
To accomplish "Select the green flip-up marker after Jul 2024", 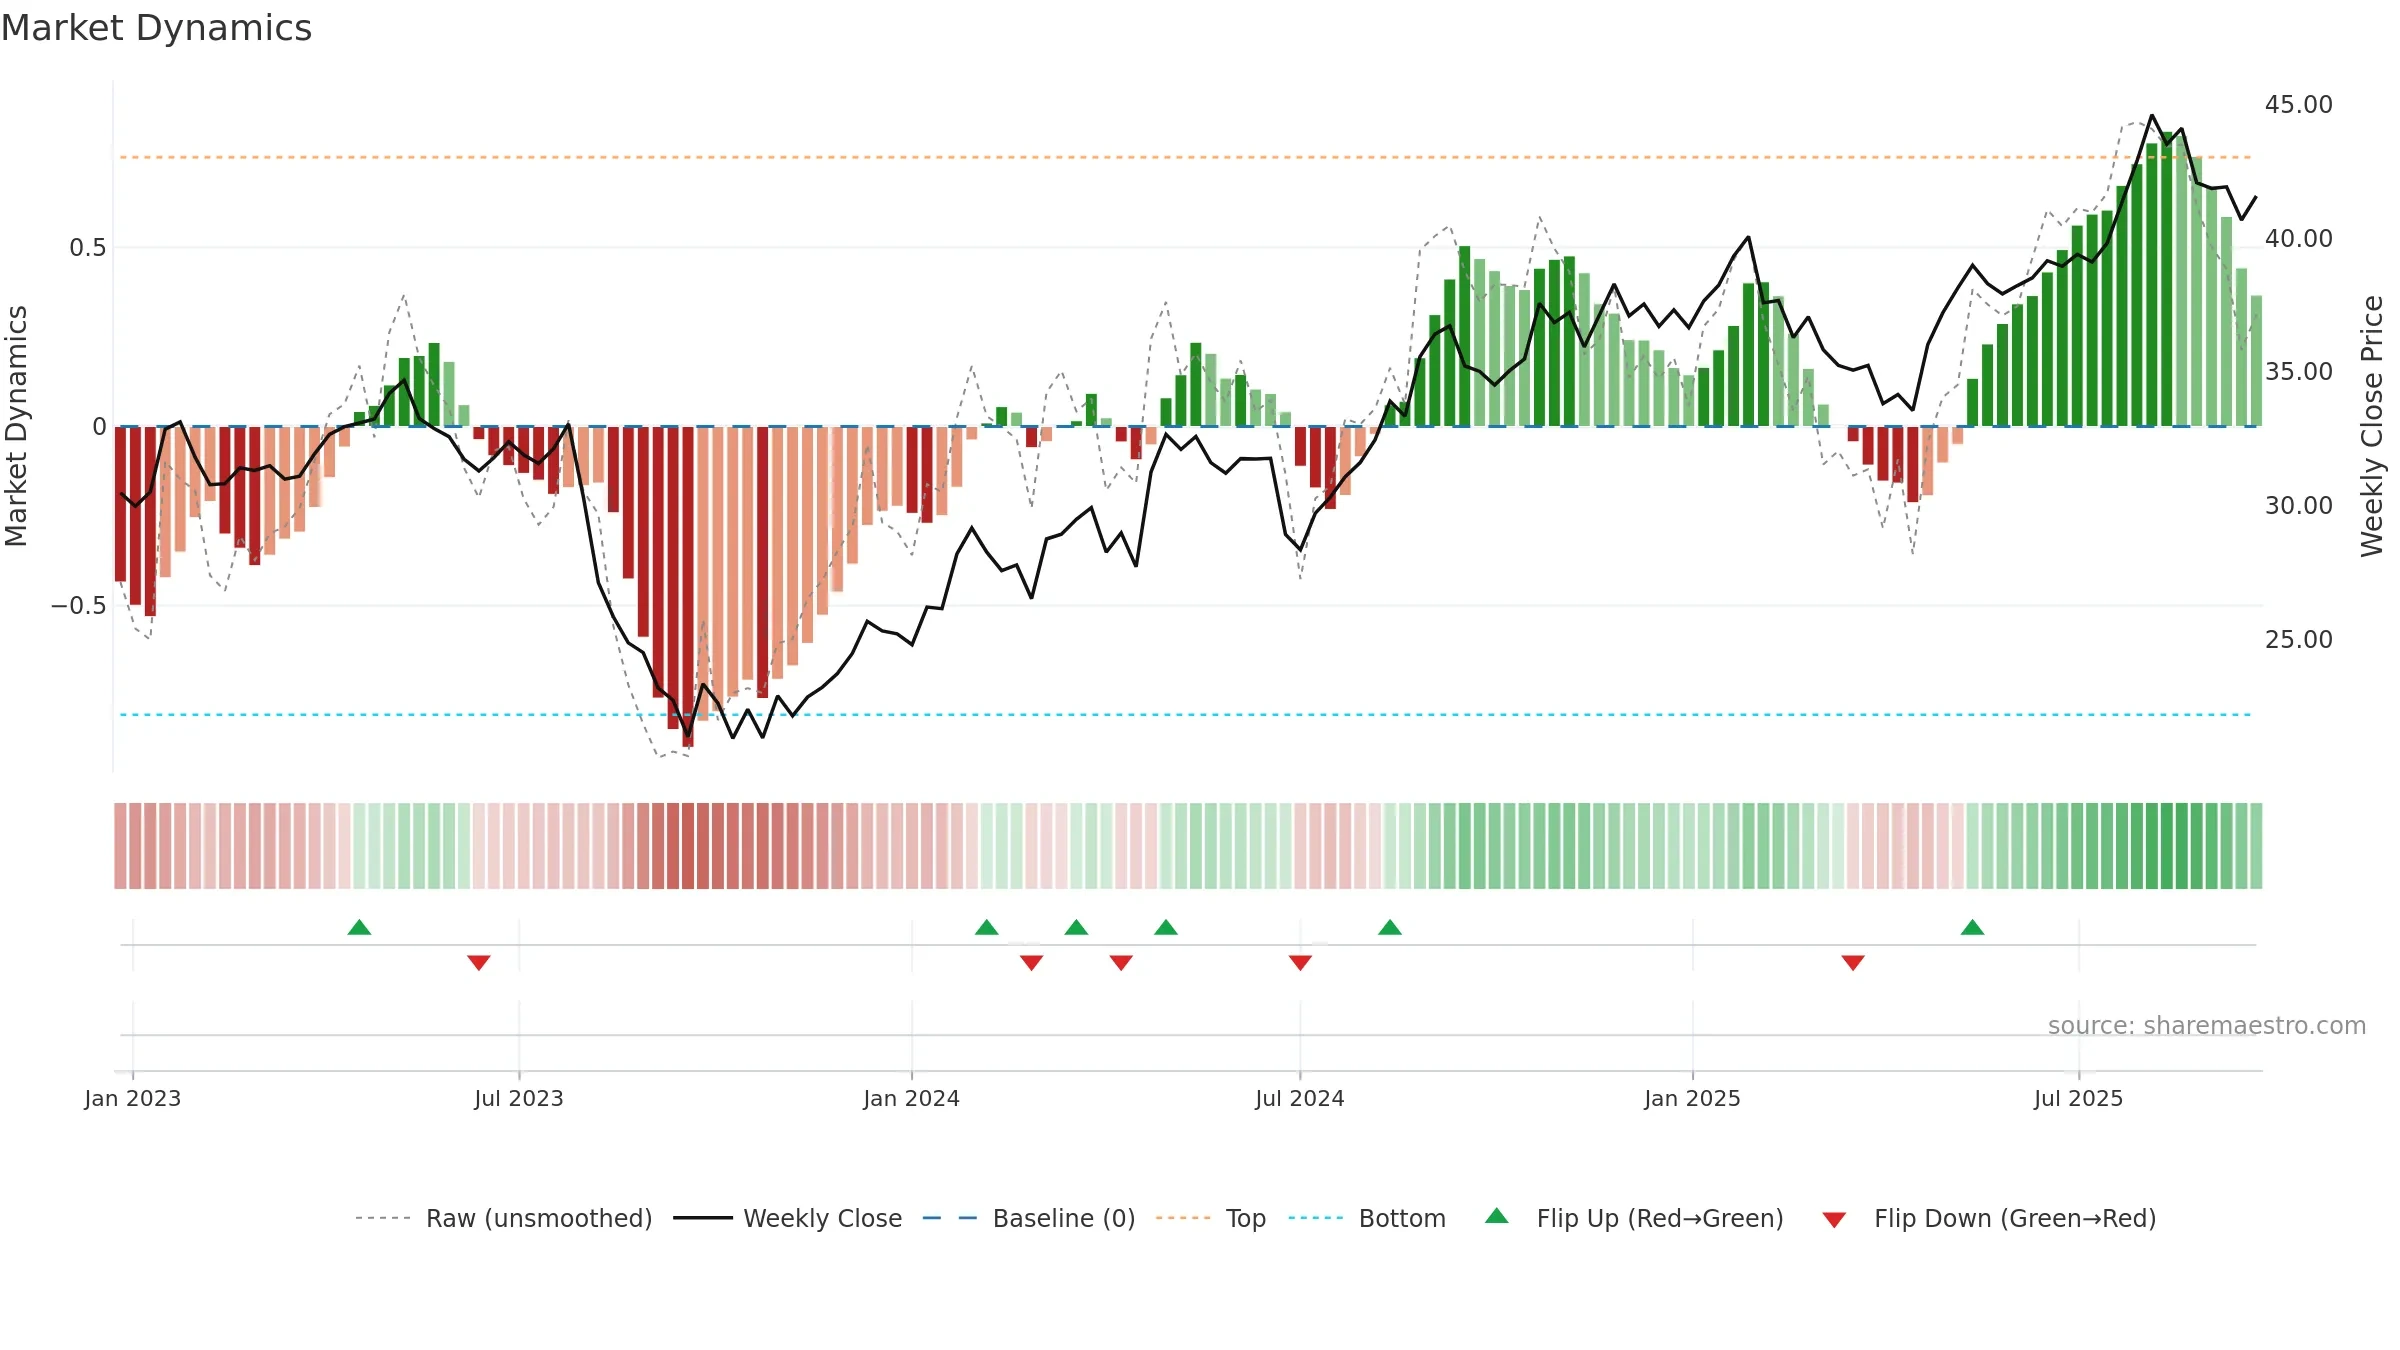I will [1390, 927].
